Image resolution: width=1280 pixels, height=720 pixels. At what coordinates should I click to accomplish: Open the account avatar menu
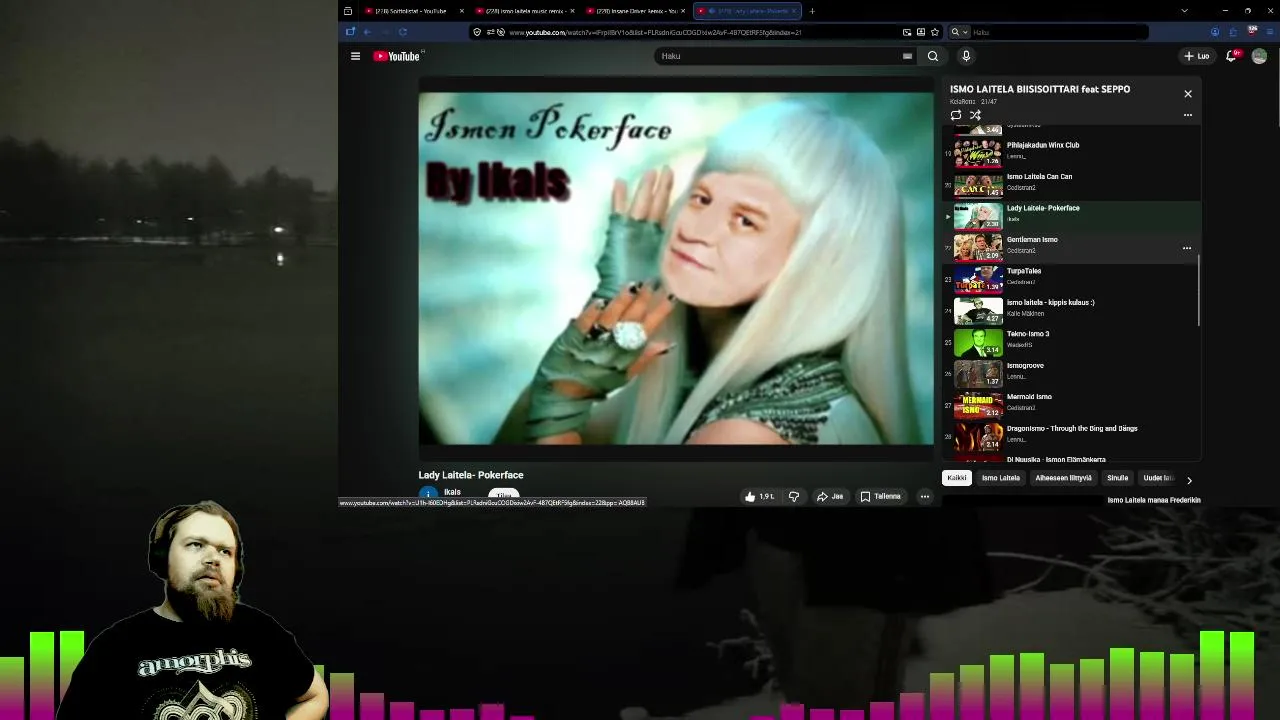(x=1259, y=56)
